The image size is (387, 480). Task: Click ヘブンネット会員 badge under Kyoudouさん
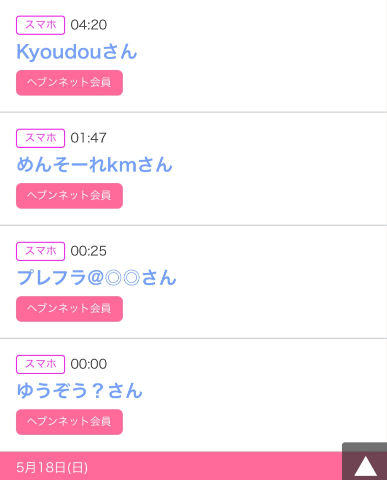69,83
